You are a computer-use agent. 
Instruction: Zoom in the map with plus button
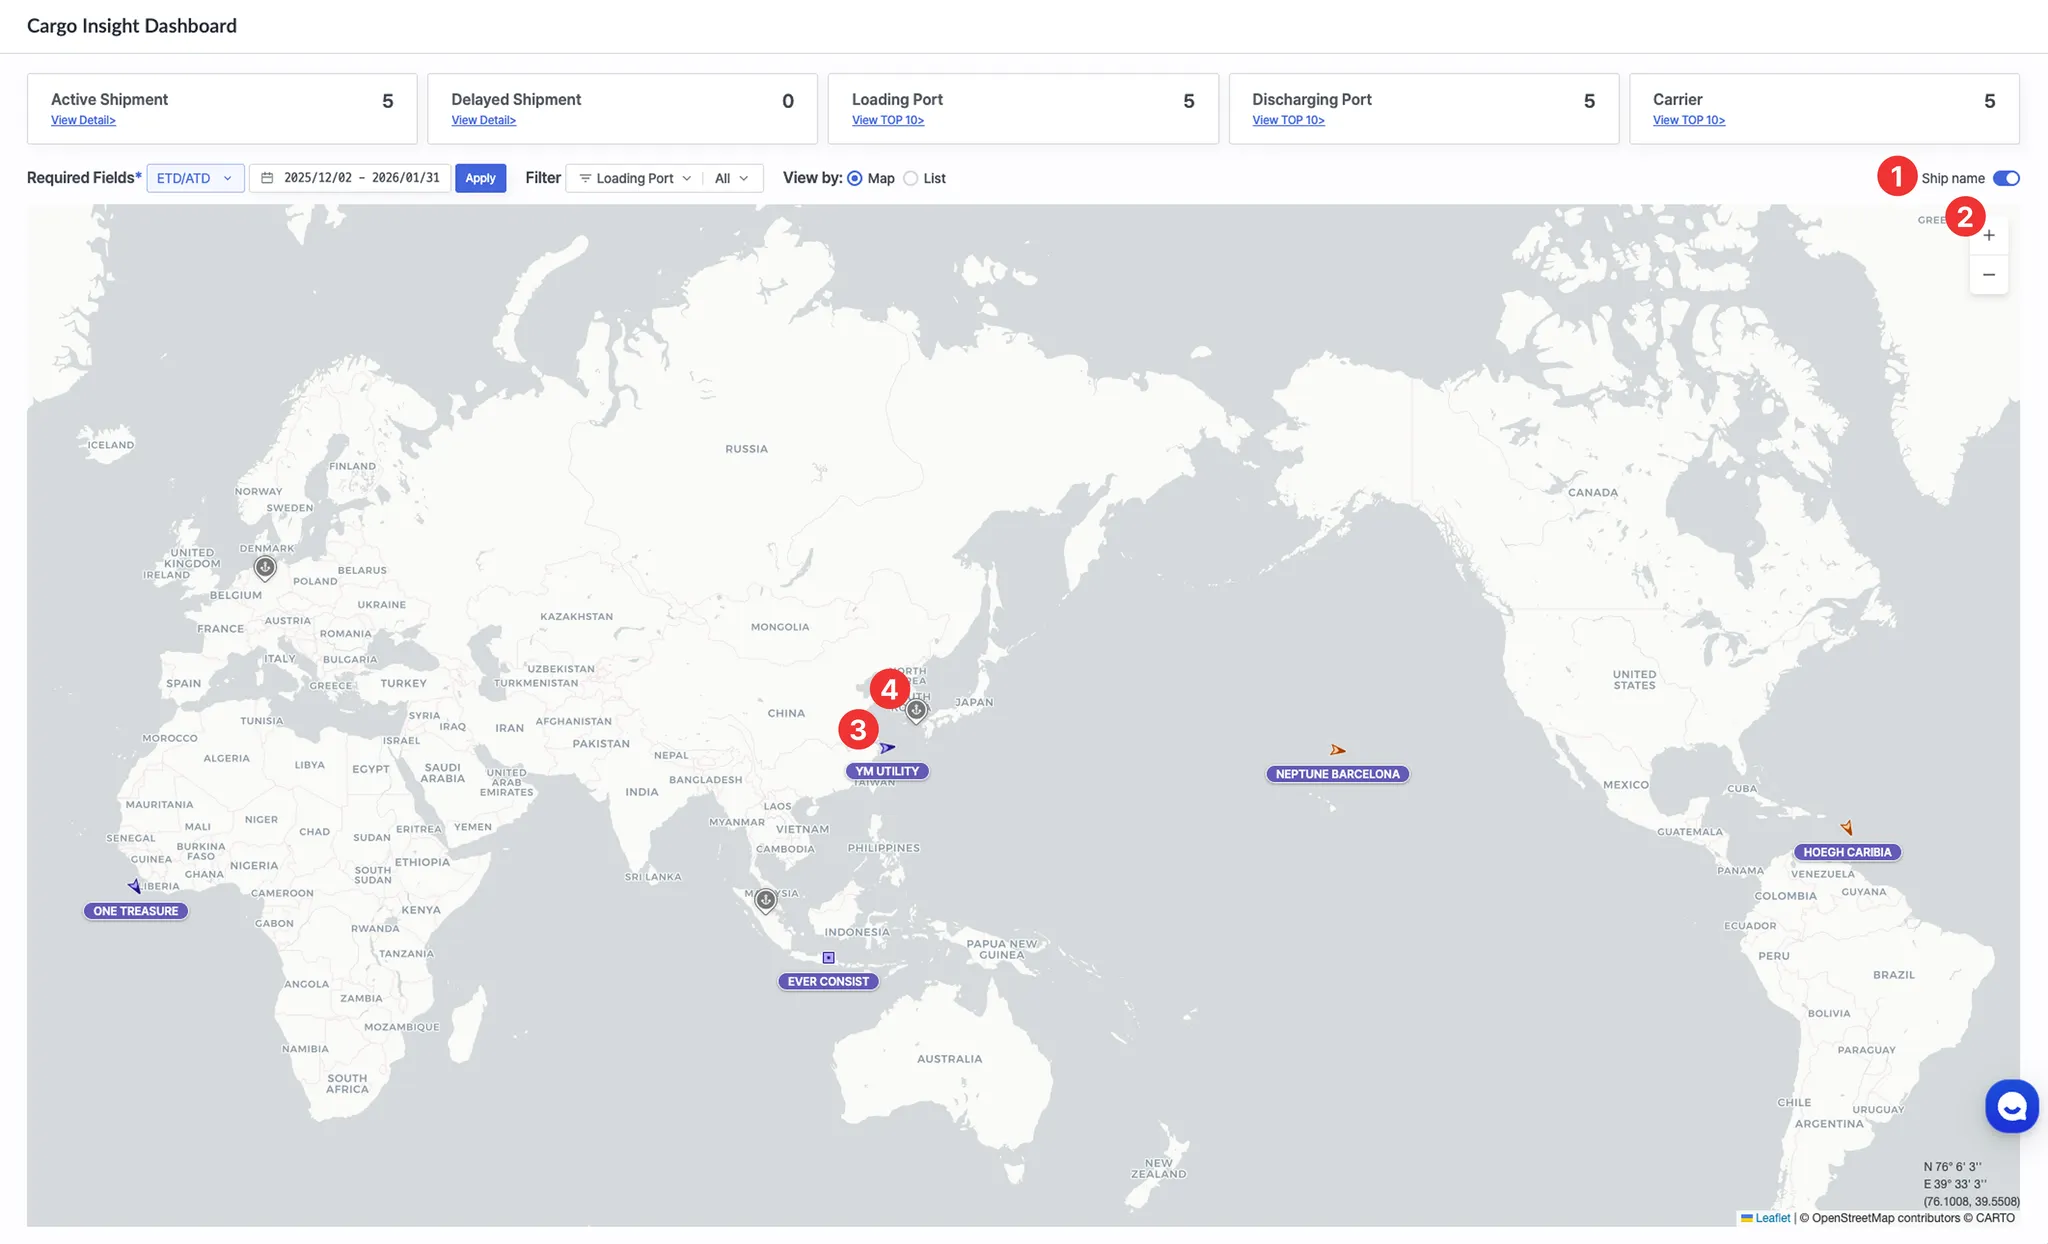pyautogui.click(x=1989, y=236)
